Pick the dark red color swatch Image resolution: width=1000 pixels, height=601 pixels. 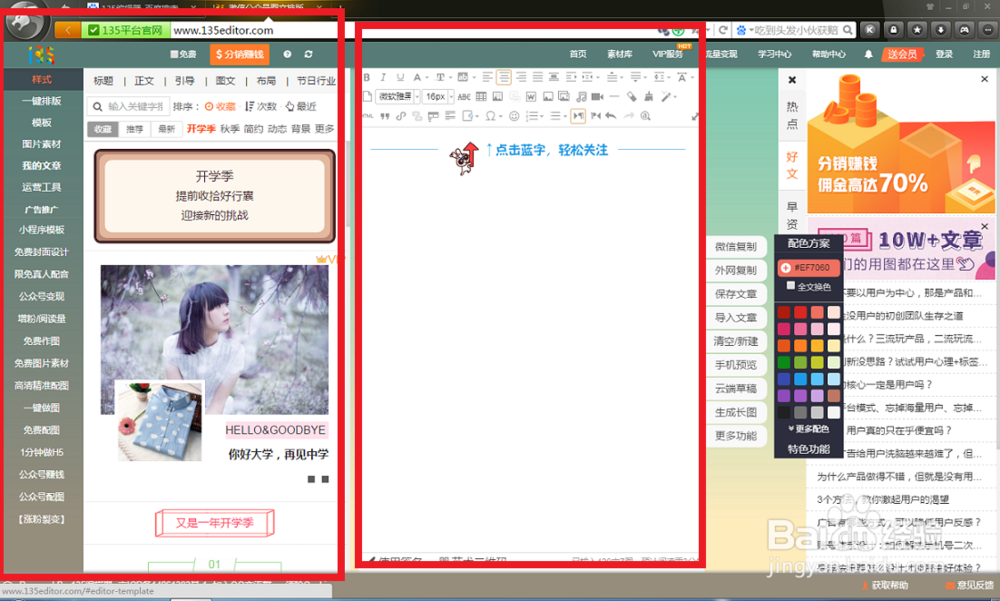click(x=784, y=312)
